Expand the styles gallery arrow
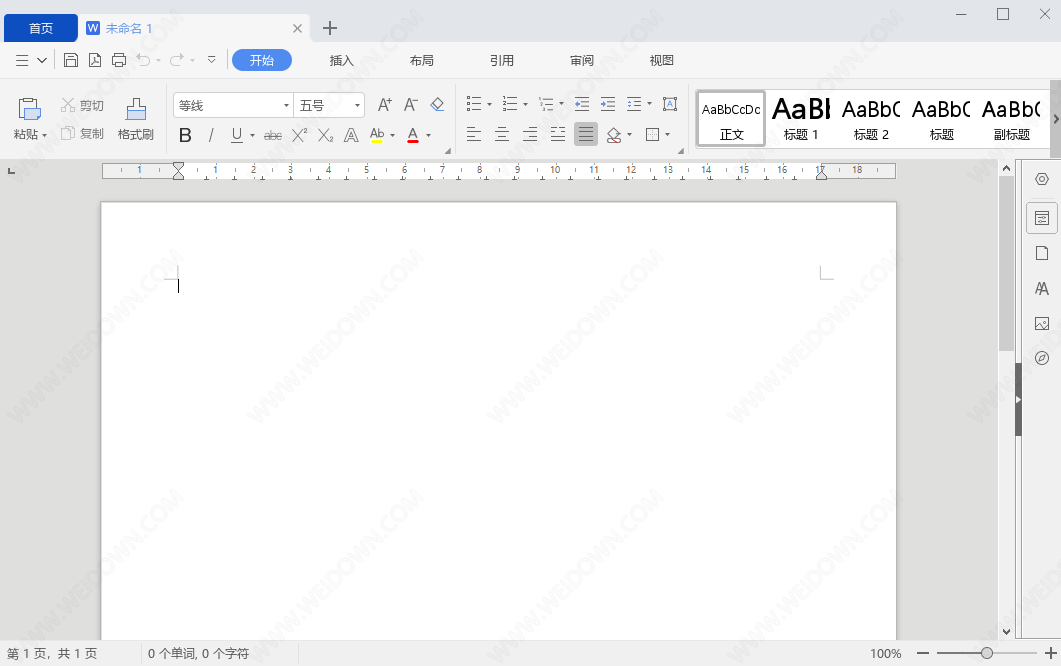This screenshot has height=666, width=1061. 1055,119
